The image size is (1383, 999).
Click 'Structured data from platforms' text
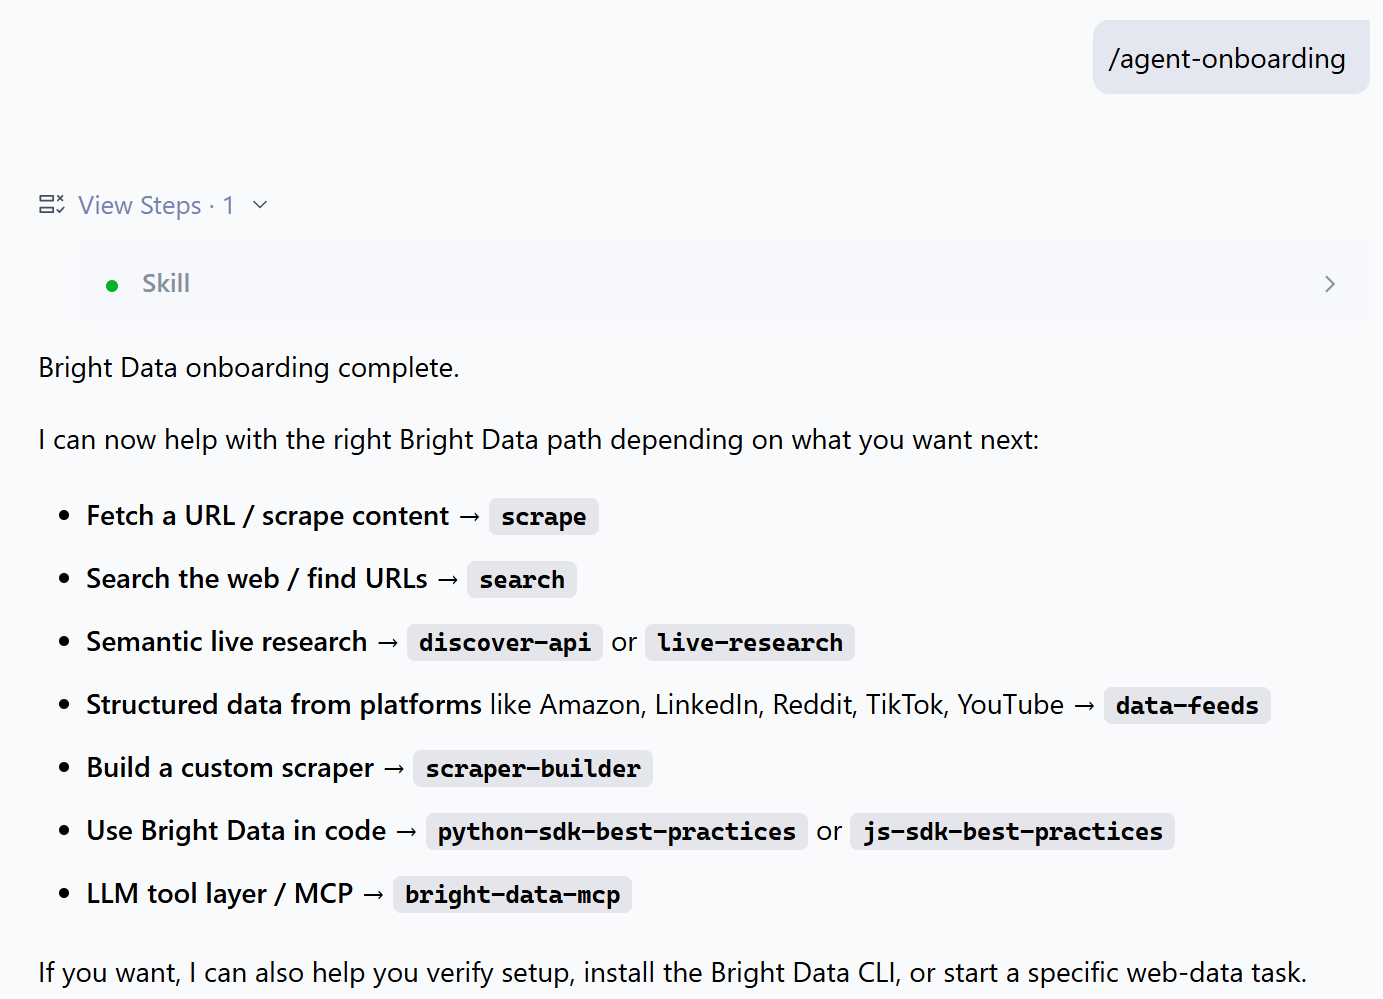coord(284,705)
